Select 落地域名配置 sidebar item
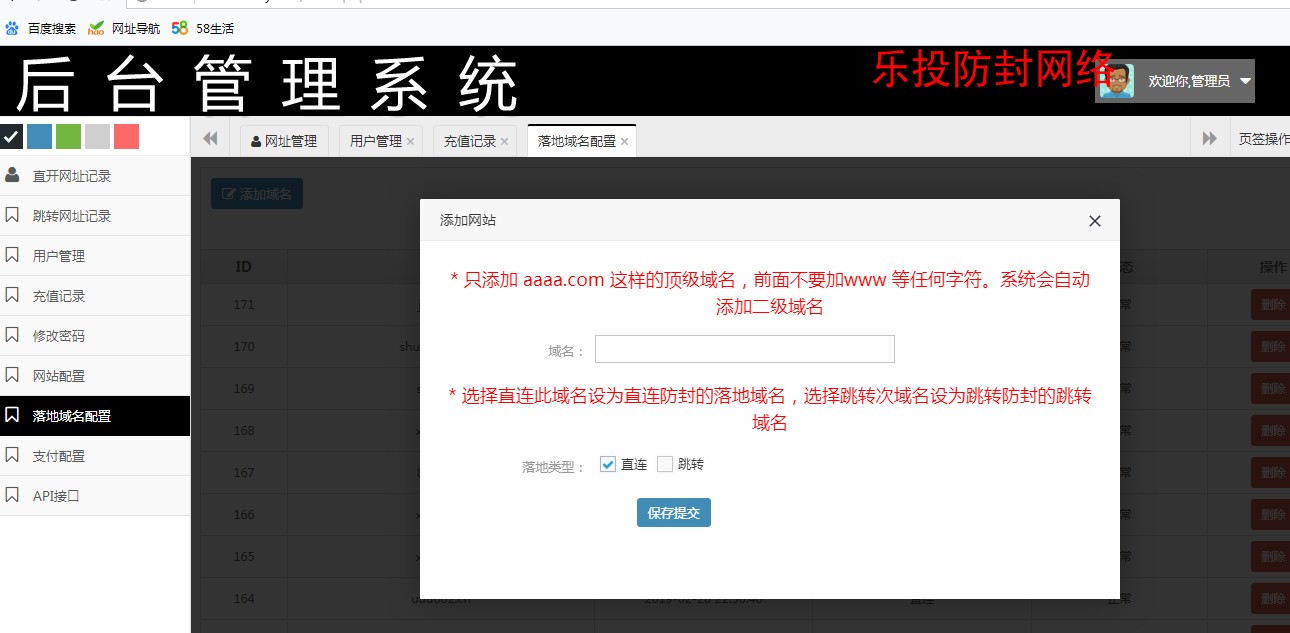 [95, 416]
